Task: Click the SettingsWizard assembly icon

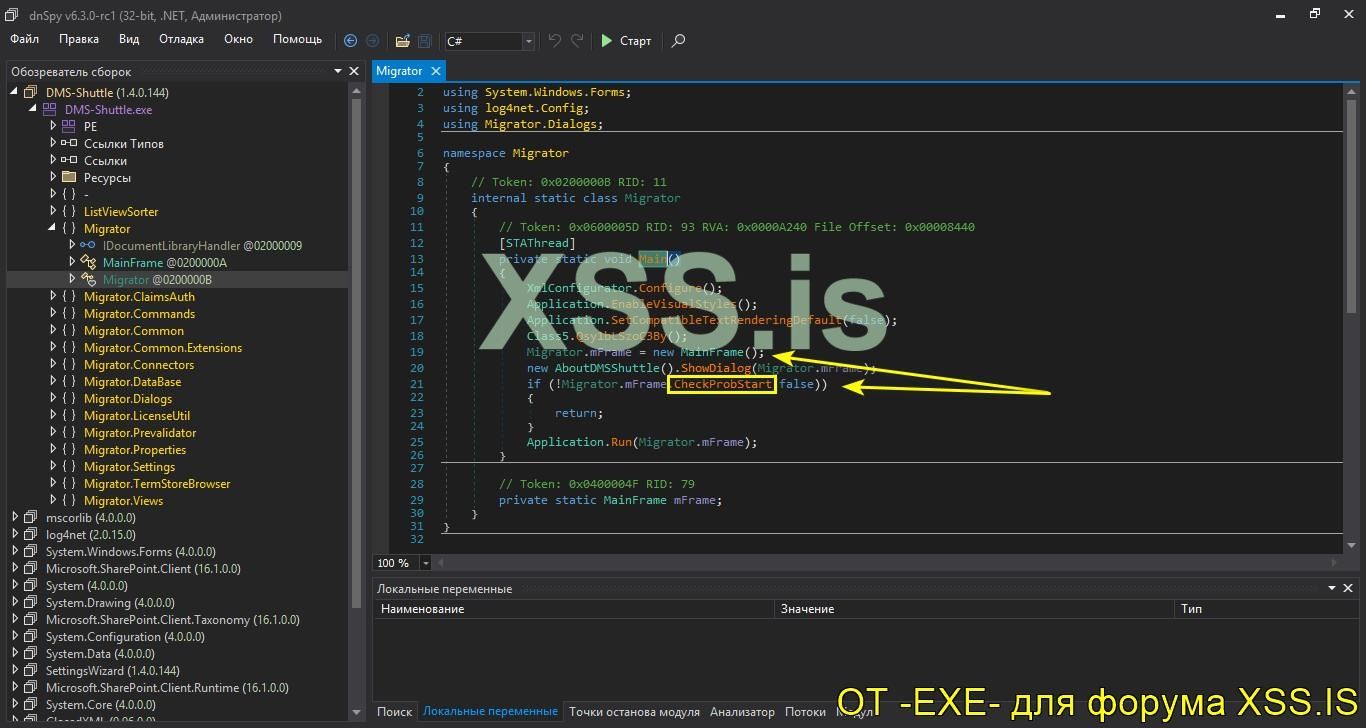Action: pyautogui.click(x=30, y=671)
